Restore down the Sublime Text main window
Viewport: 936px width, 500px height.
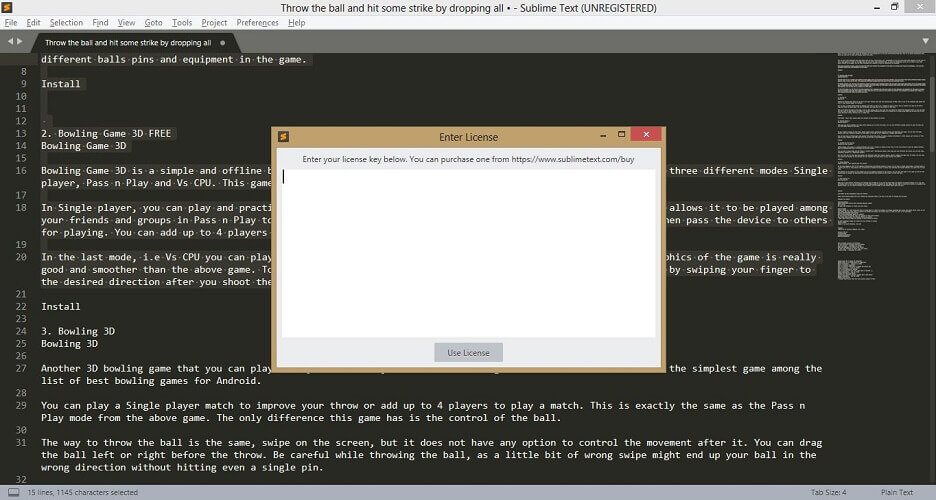click(894, 7)
